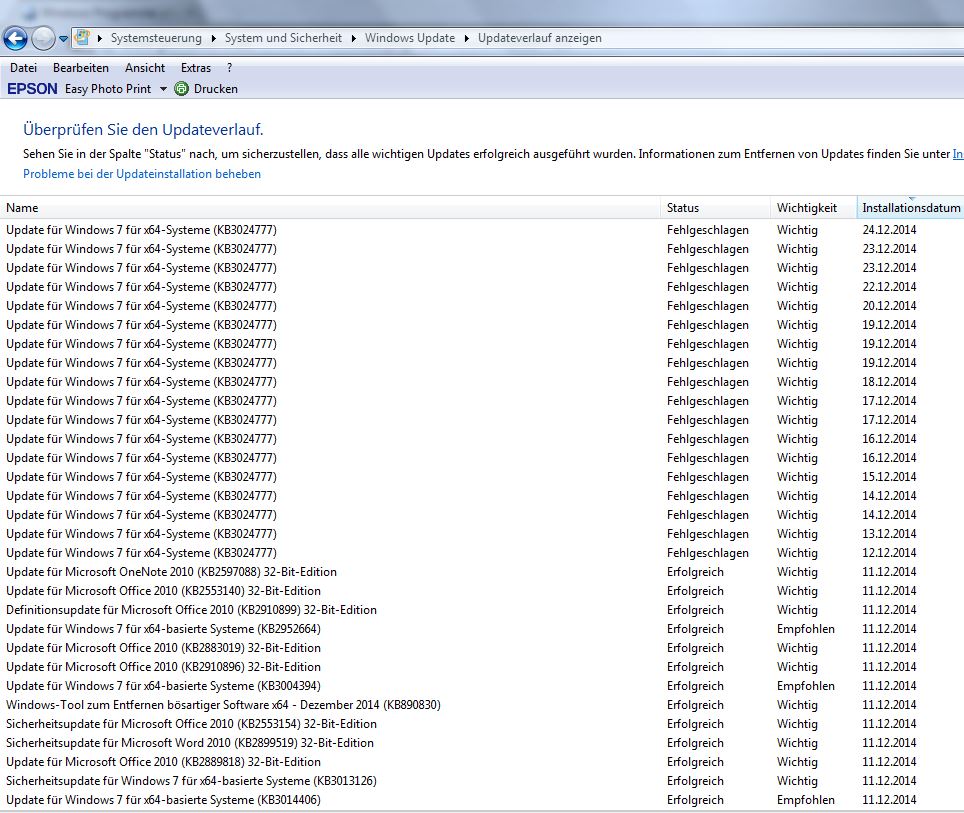Navigate to Systemsteuerung breadcrumb
This screenshot has width=964, height=813.
[156, 38]
